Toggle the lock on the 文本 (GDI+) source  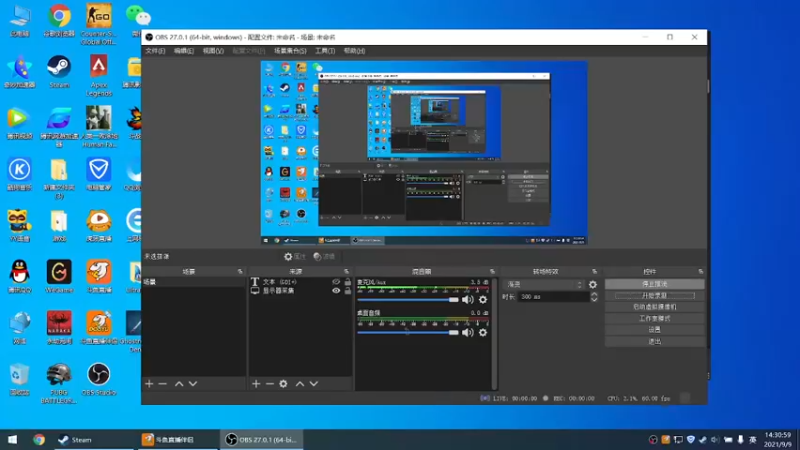click(x=348, y=282)
